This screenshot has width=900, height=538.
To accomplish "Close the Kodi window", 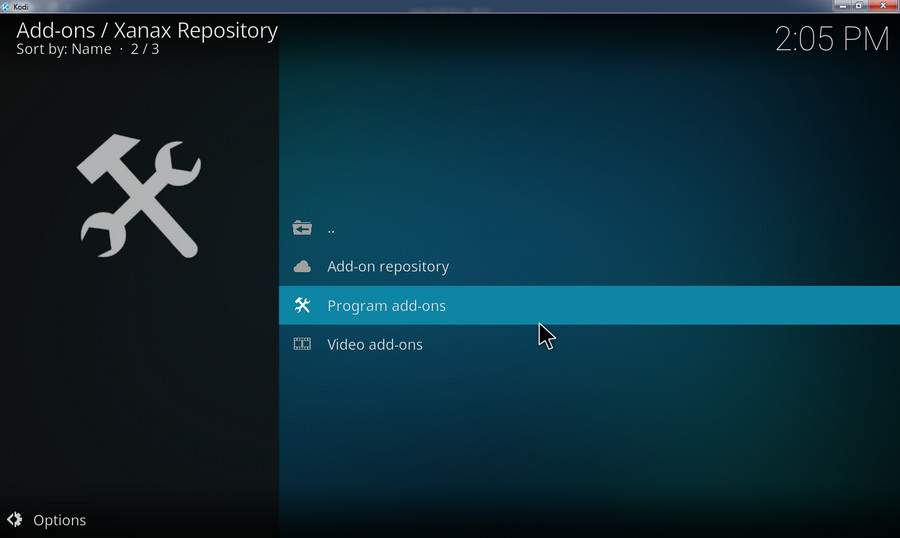I will coord(883,6).
